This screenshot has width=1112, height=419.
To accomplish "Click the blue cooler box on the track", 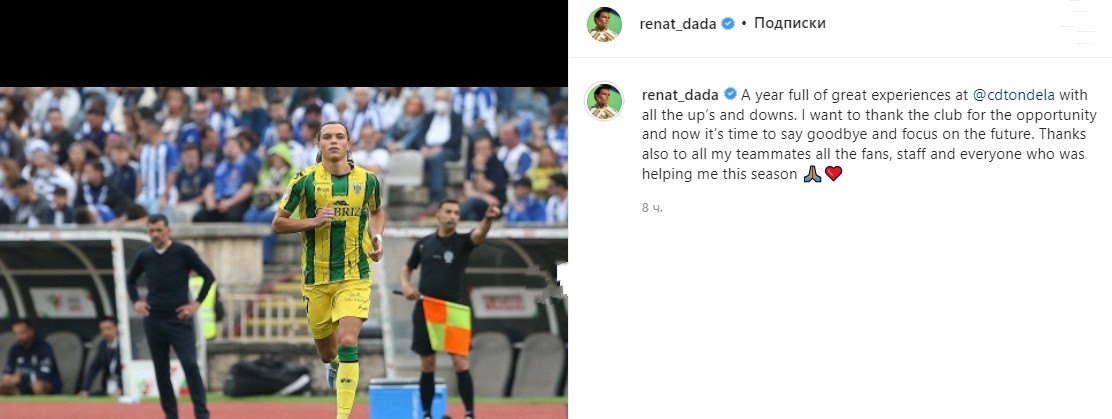I will click(408, 398).
